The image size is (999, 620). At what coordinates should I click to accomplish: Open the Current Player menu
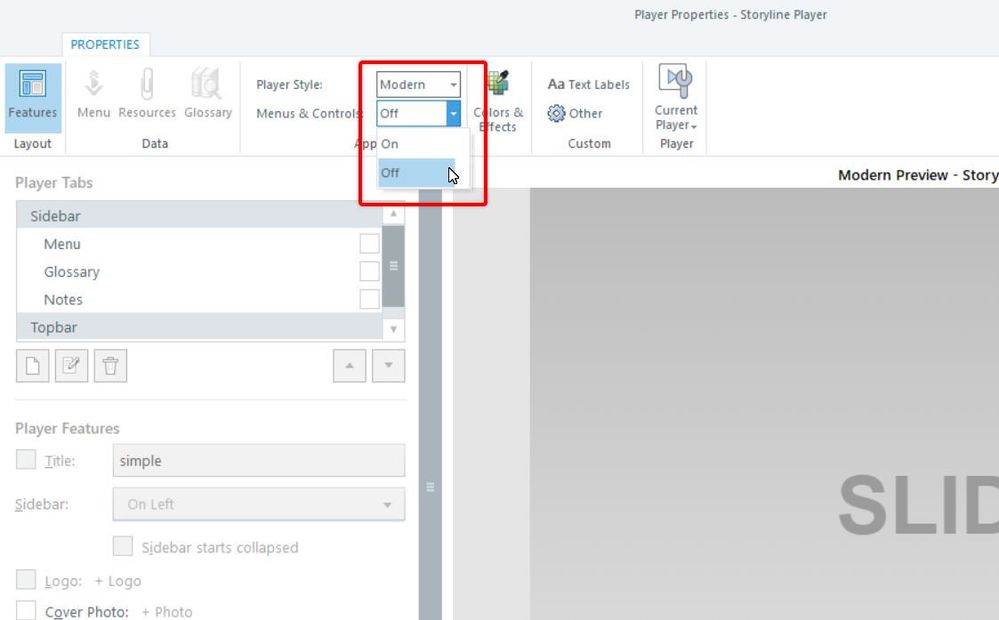[x=676, y=97]
